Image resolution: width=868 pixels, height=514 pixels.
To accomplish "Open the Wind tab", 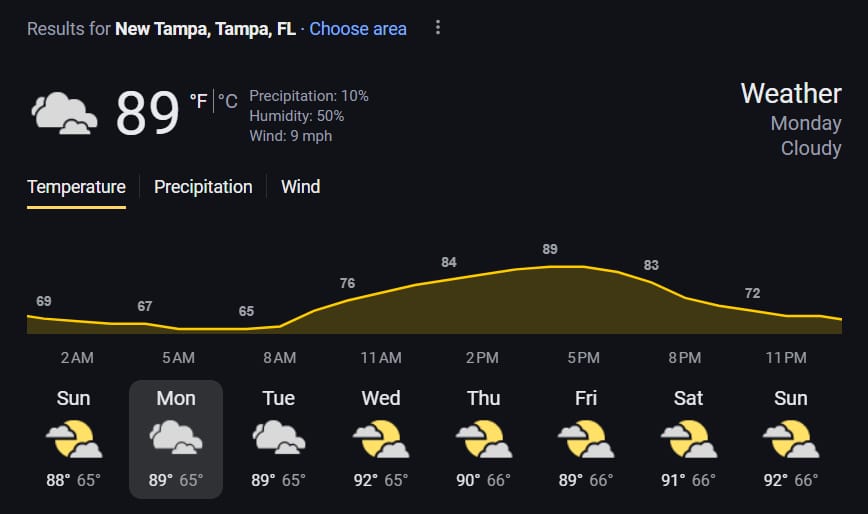I will coord(301,187).
